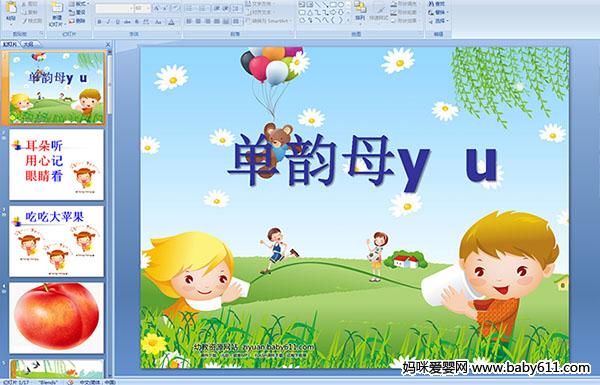600x385 pixels.
Task: Open the Font dialog launcher
Action: (x=179, y=33)
